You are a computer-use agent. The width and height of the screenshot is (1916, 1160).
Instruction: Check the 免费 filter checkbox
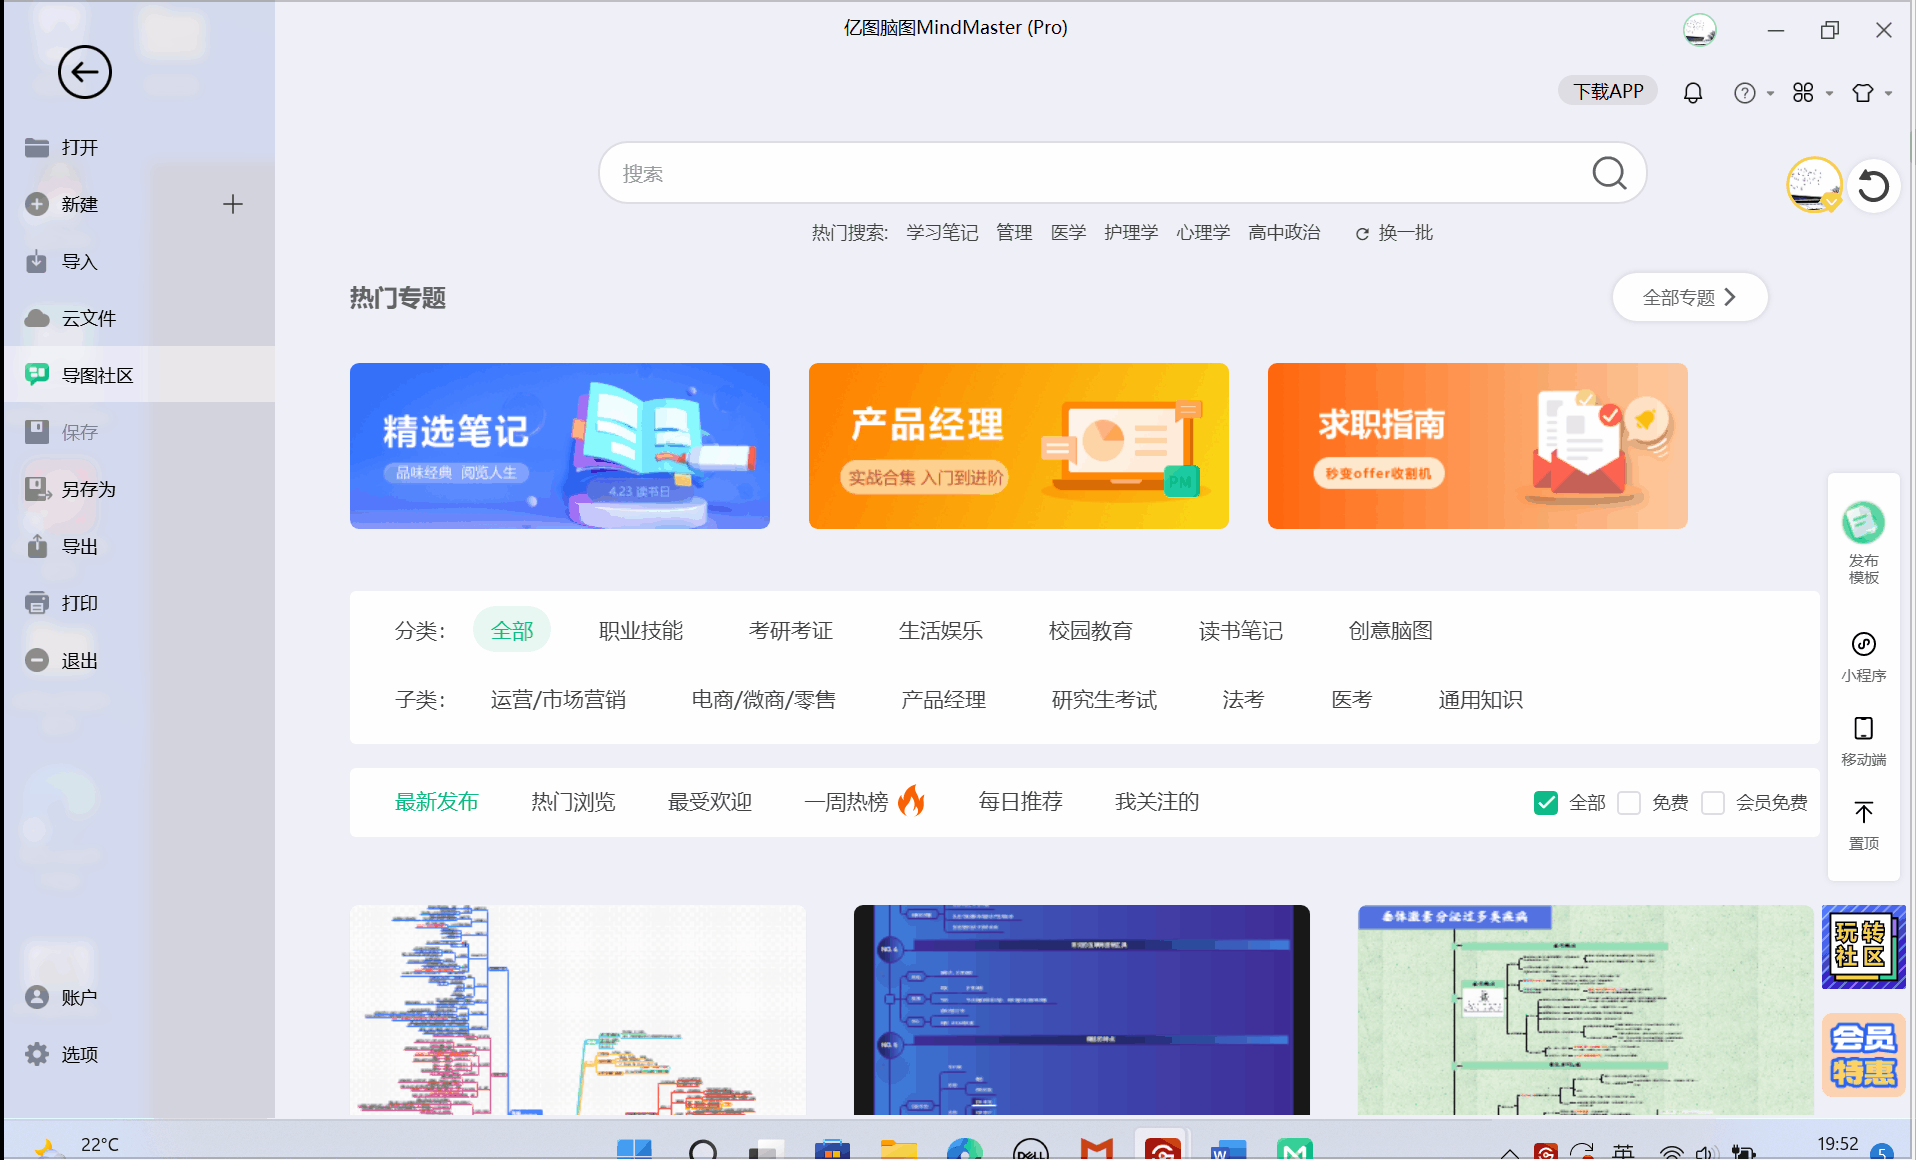coord(1629,802)
